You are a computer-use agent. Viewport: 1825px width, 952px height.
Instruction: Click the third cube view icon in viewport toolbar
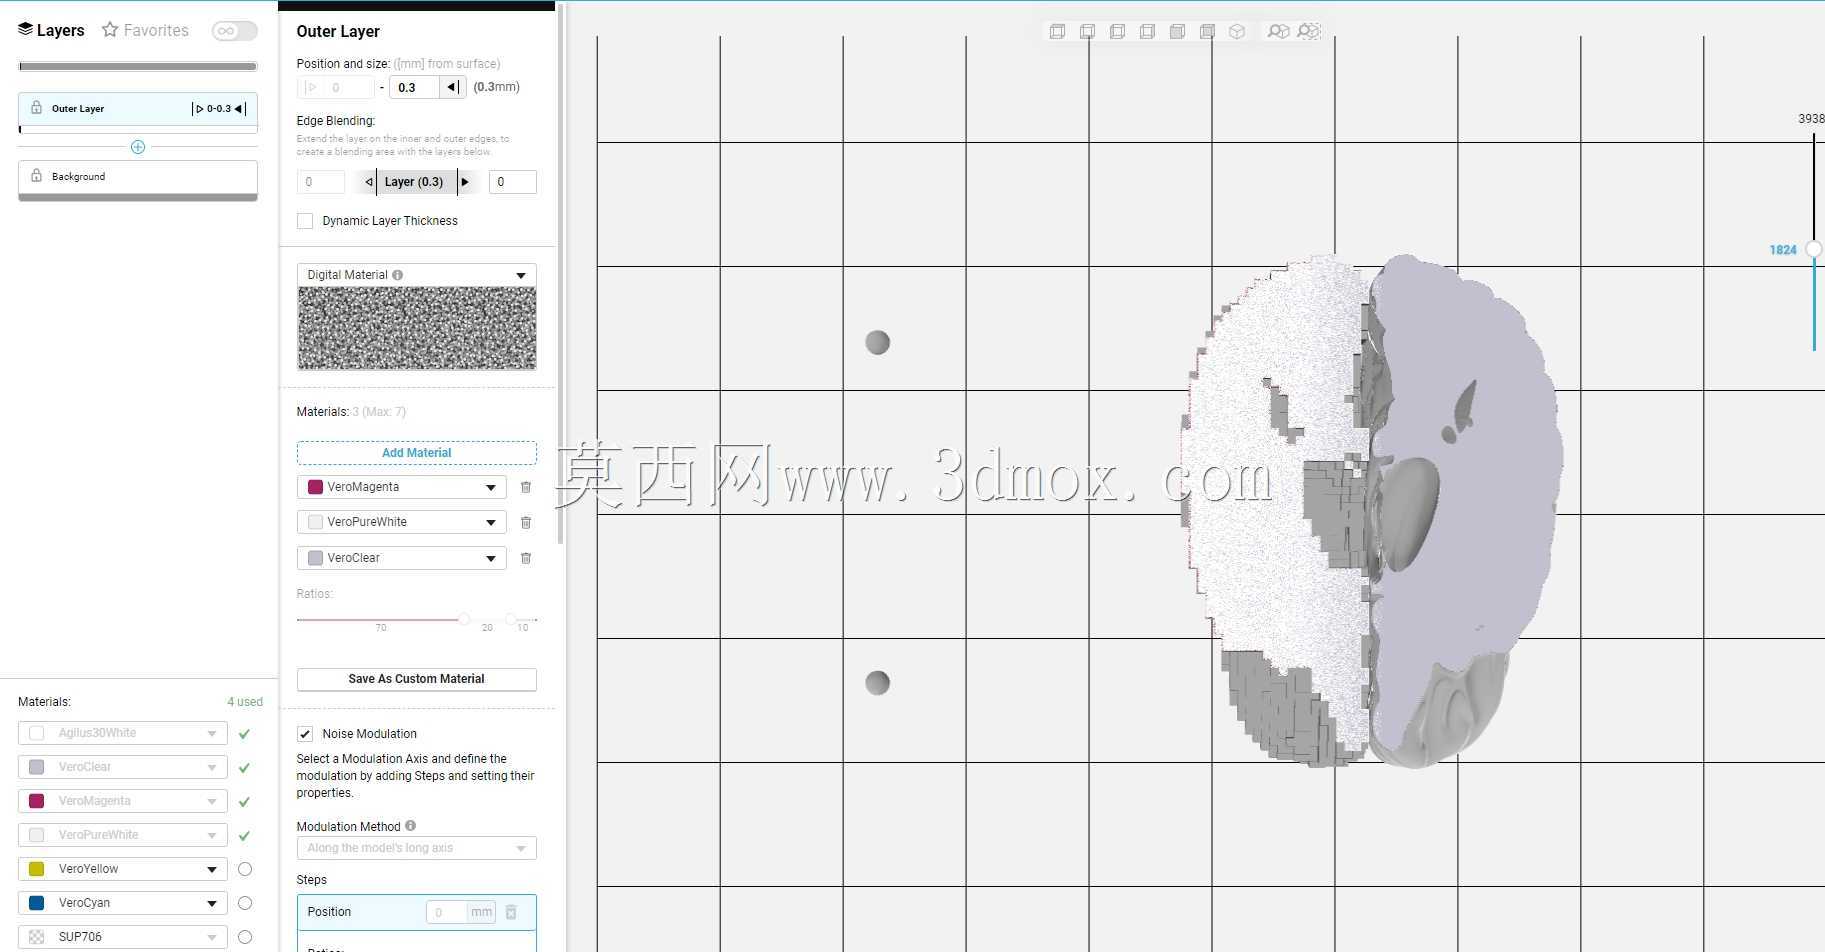1117,32
